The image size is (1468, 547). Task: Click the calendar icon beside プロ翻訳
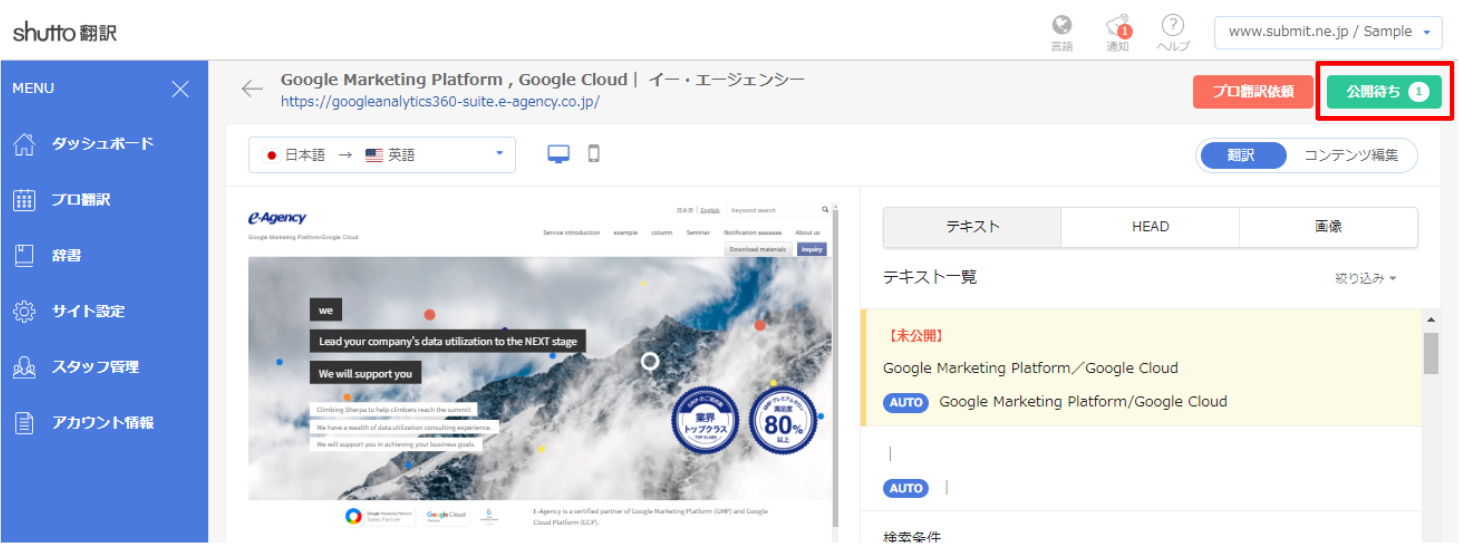click(25, 200)
